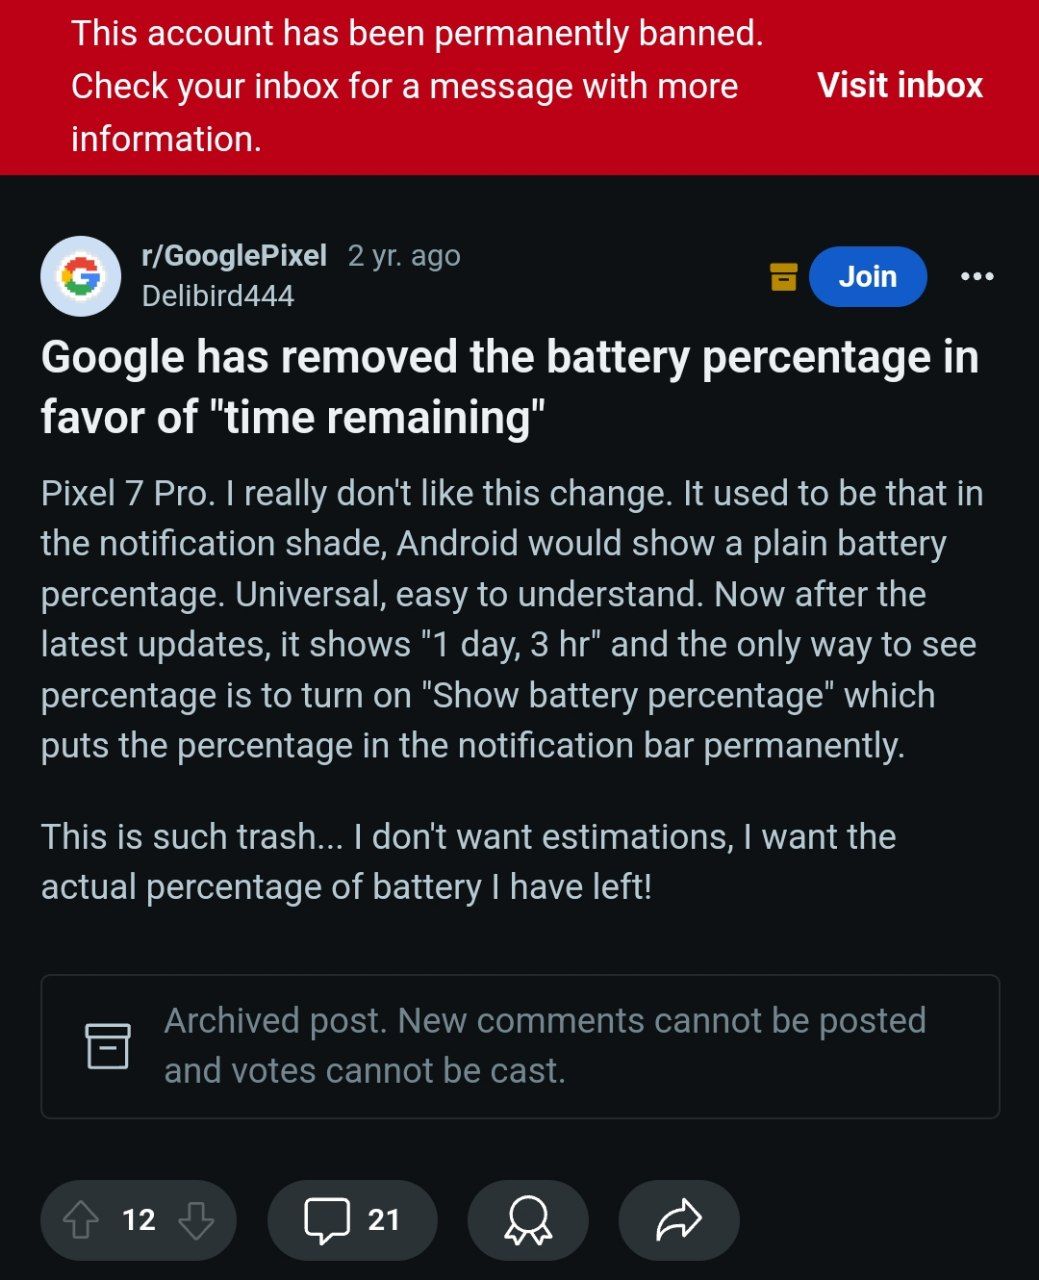
Task: Open the battery percentage post title
Action: (x=509, y=387)
